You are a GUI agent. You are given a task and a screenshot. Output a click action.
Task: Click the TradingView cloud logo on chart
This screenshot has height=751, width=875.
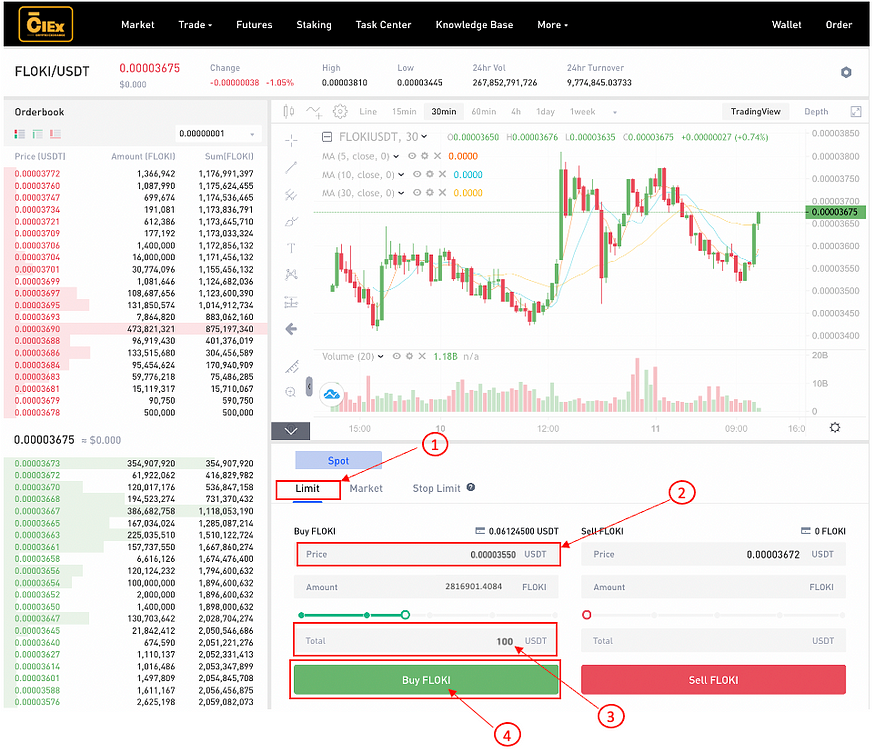point(331,394)
